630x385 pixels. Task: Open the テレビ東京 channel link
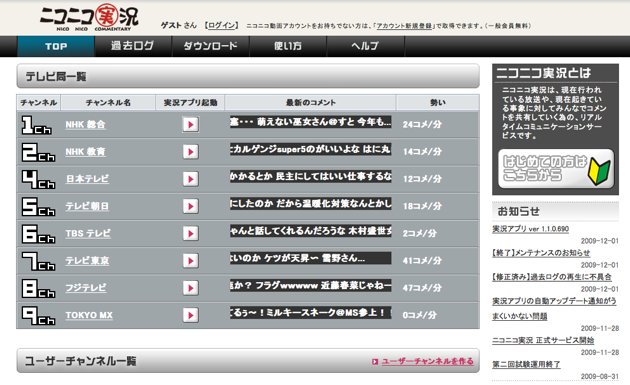(87, 261)
